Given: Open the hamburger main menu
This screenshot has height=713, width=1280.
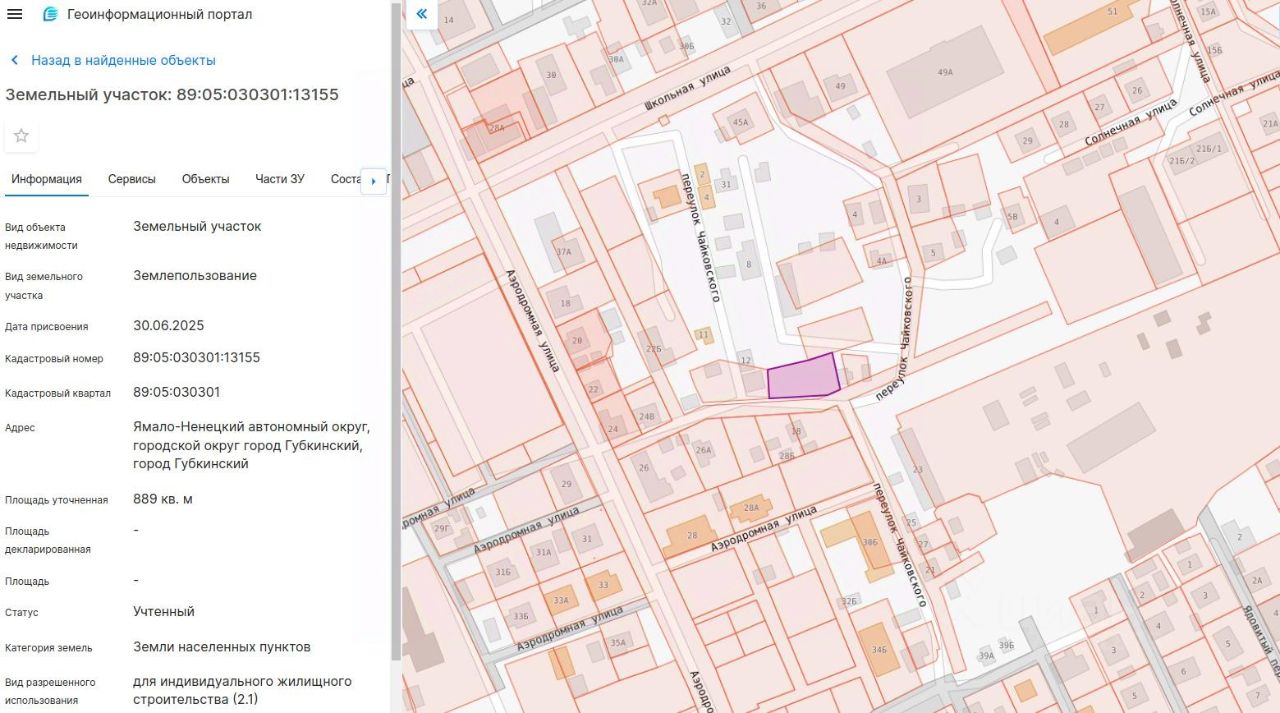Looking at the screenshot, I should click(15, 14).
